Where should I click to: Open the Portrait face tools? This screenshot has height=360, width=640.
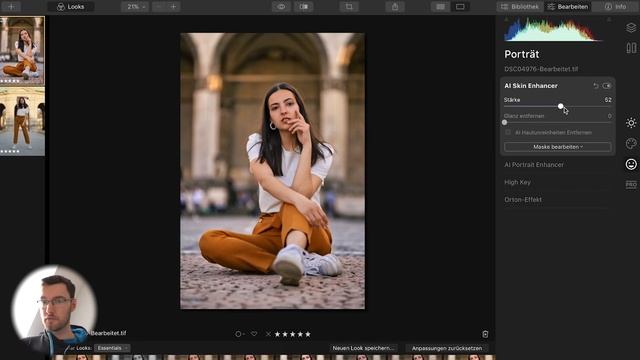point(631,164)
